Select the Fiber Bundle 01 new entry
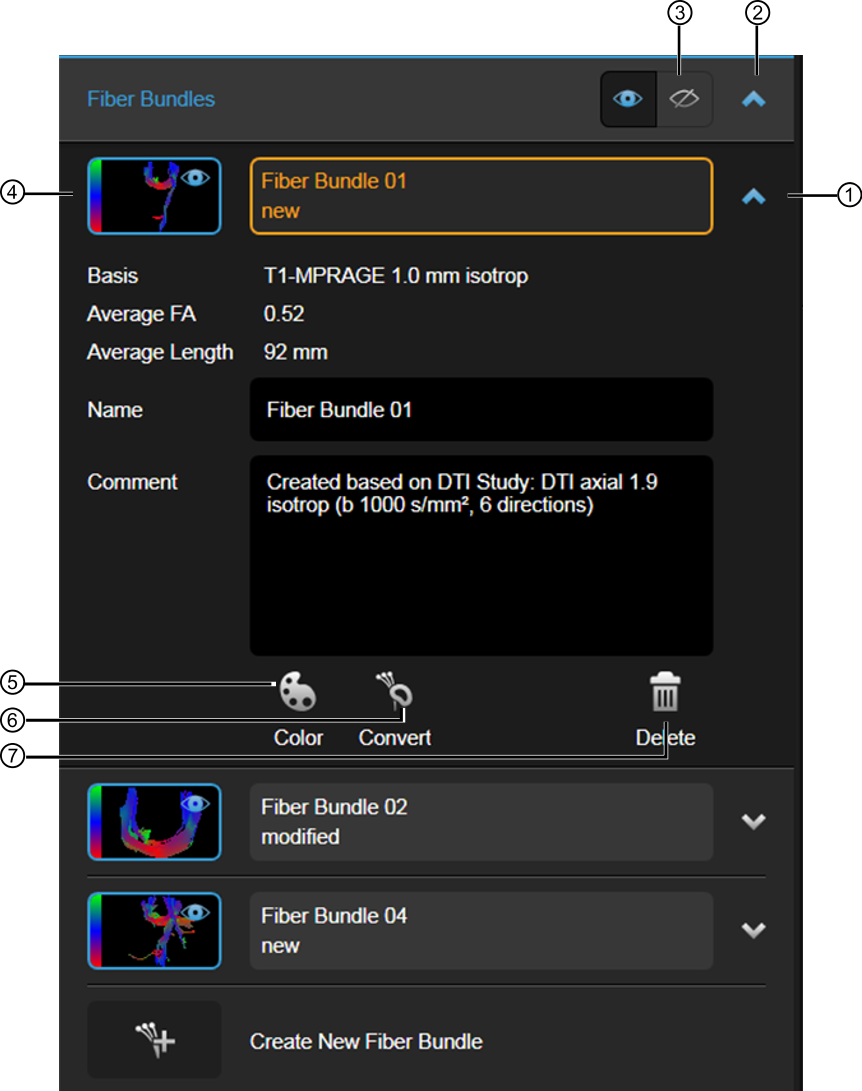Image resolution: width=862 pixels, height=1091 pixels. tap(481, 196)
